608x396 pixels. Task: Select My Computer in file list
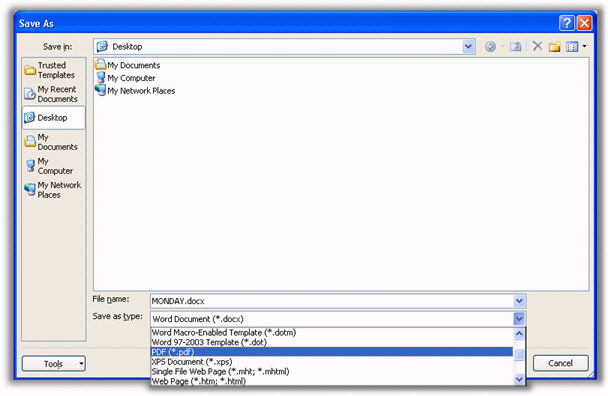[x=125, y=78]
